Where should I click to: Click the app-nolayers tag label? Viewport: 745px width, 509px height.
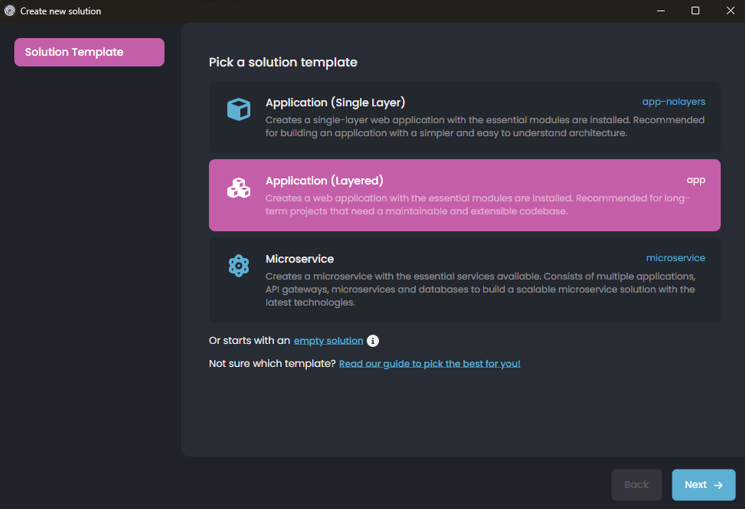pyautogui.click(x=673, y=102)
